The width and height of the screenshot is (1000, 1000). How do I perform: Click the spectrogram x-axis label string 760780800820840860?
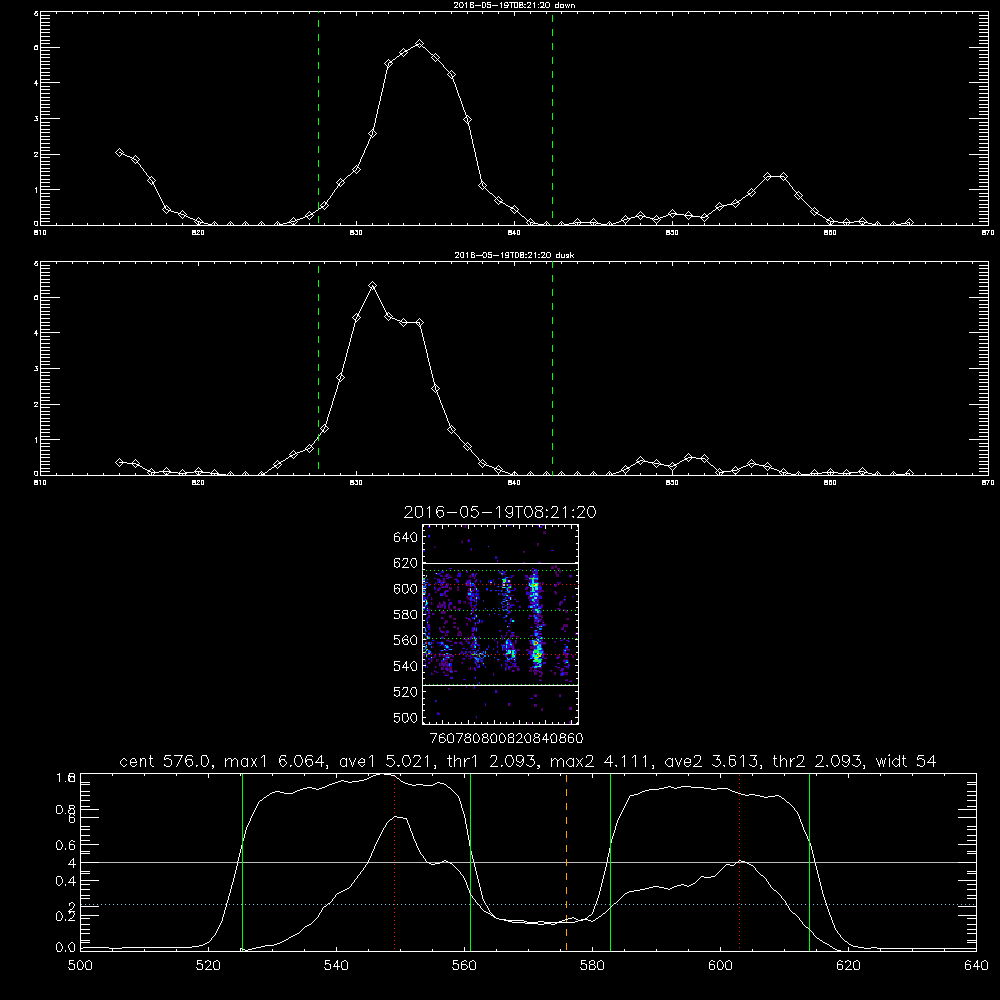coord(506,738)
